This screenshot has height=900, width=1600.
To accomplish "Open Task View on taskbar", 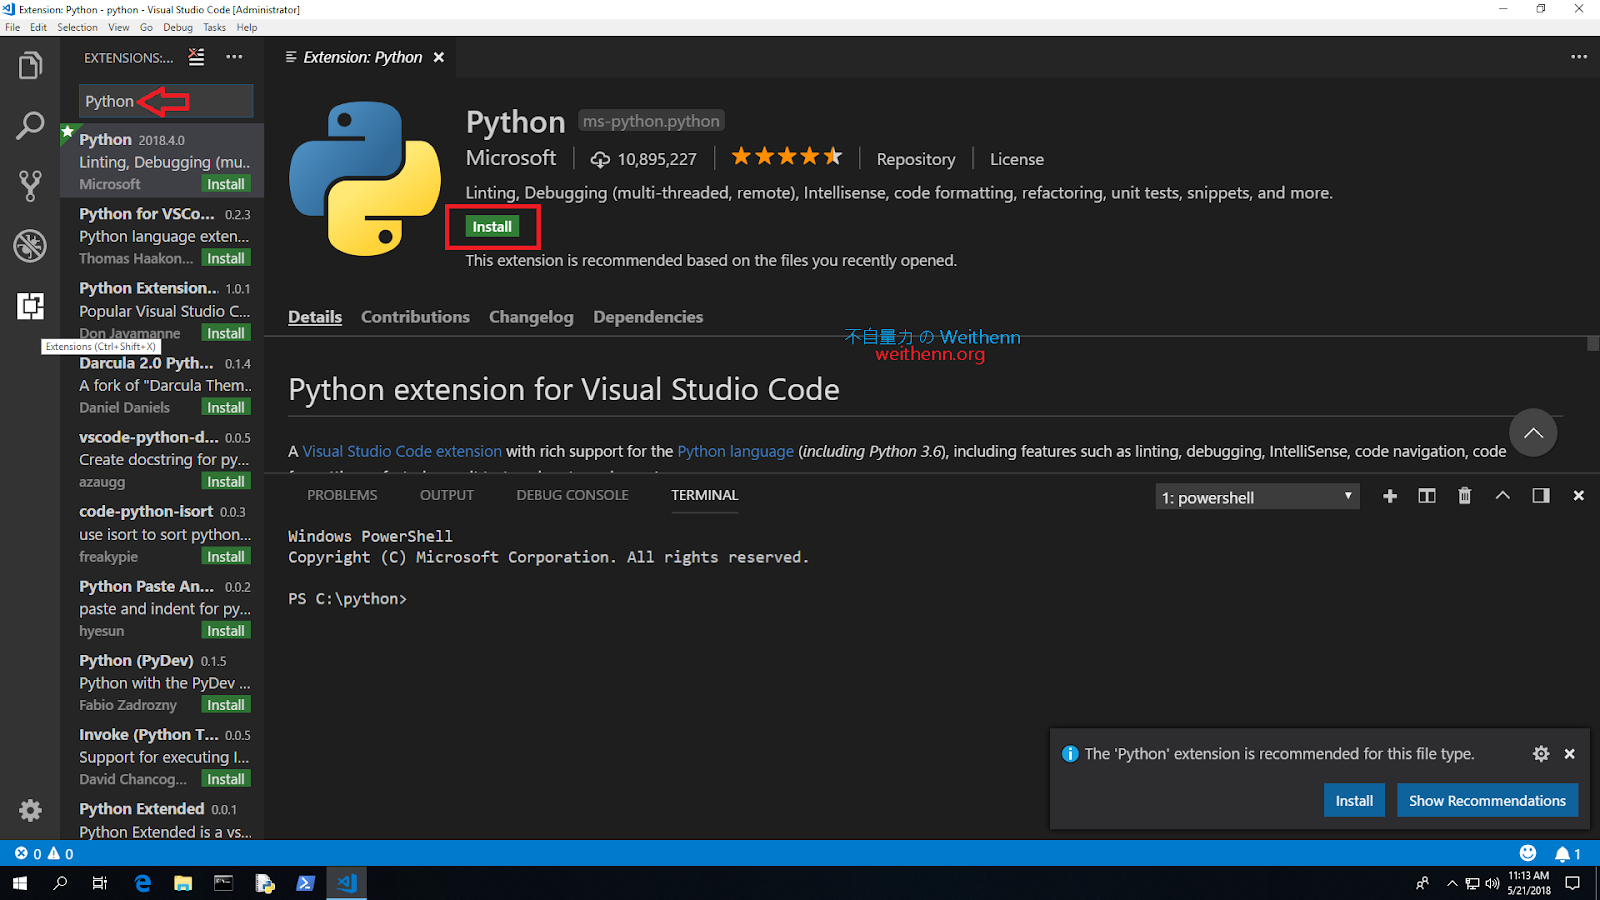I will point(100,883).
